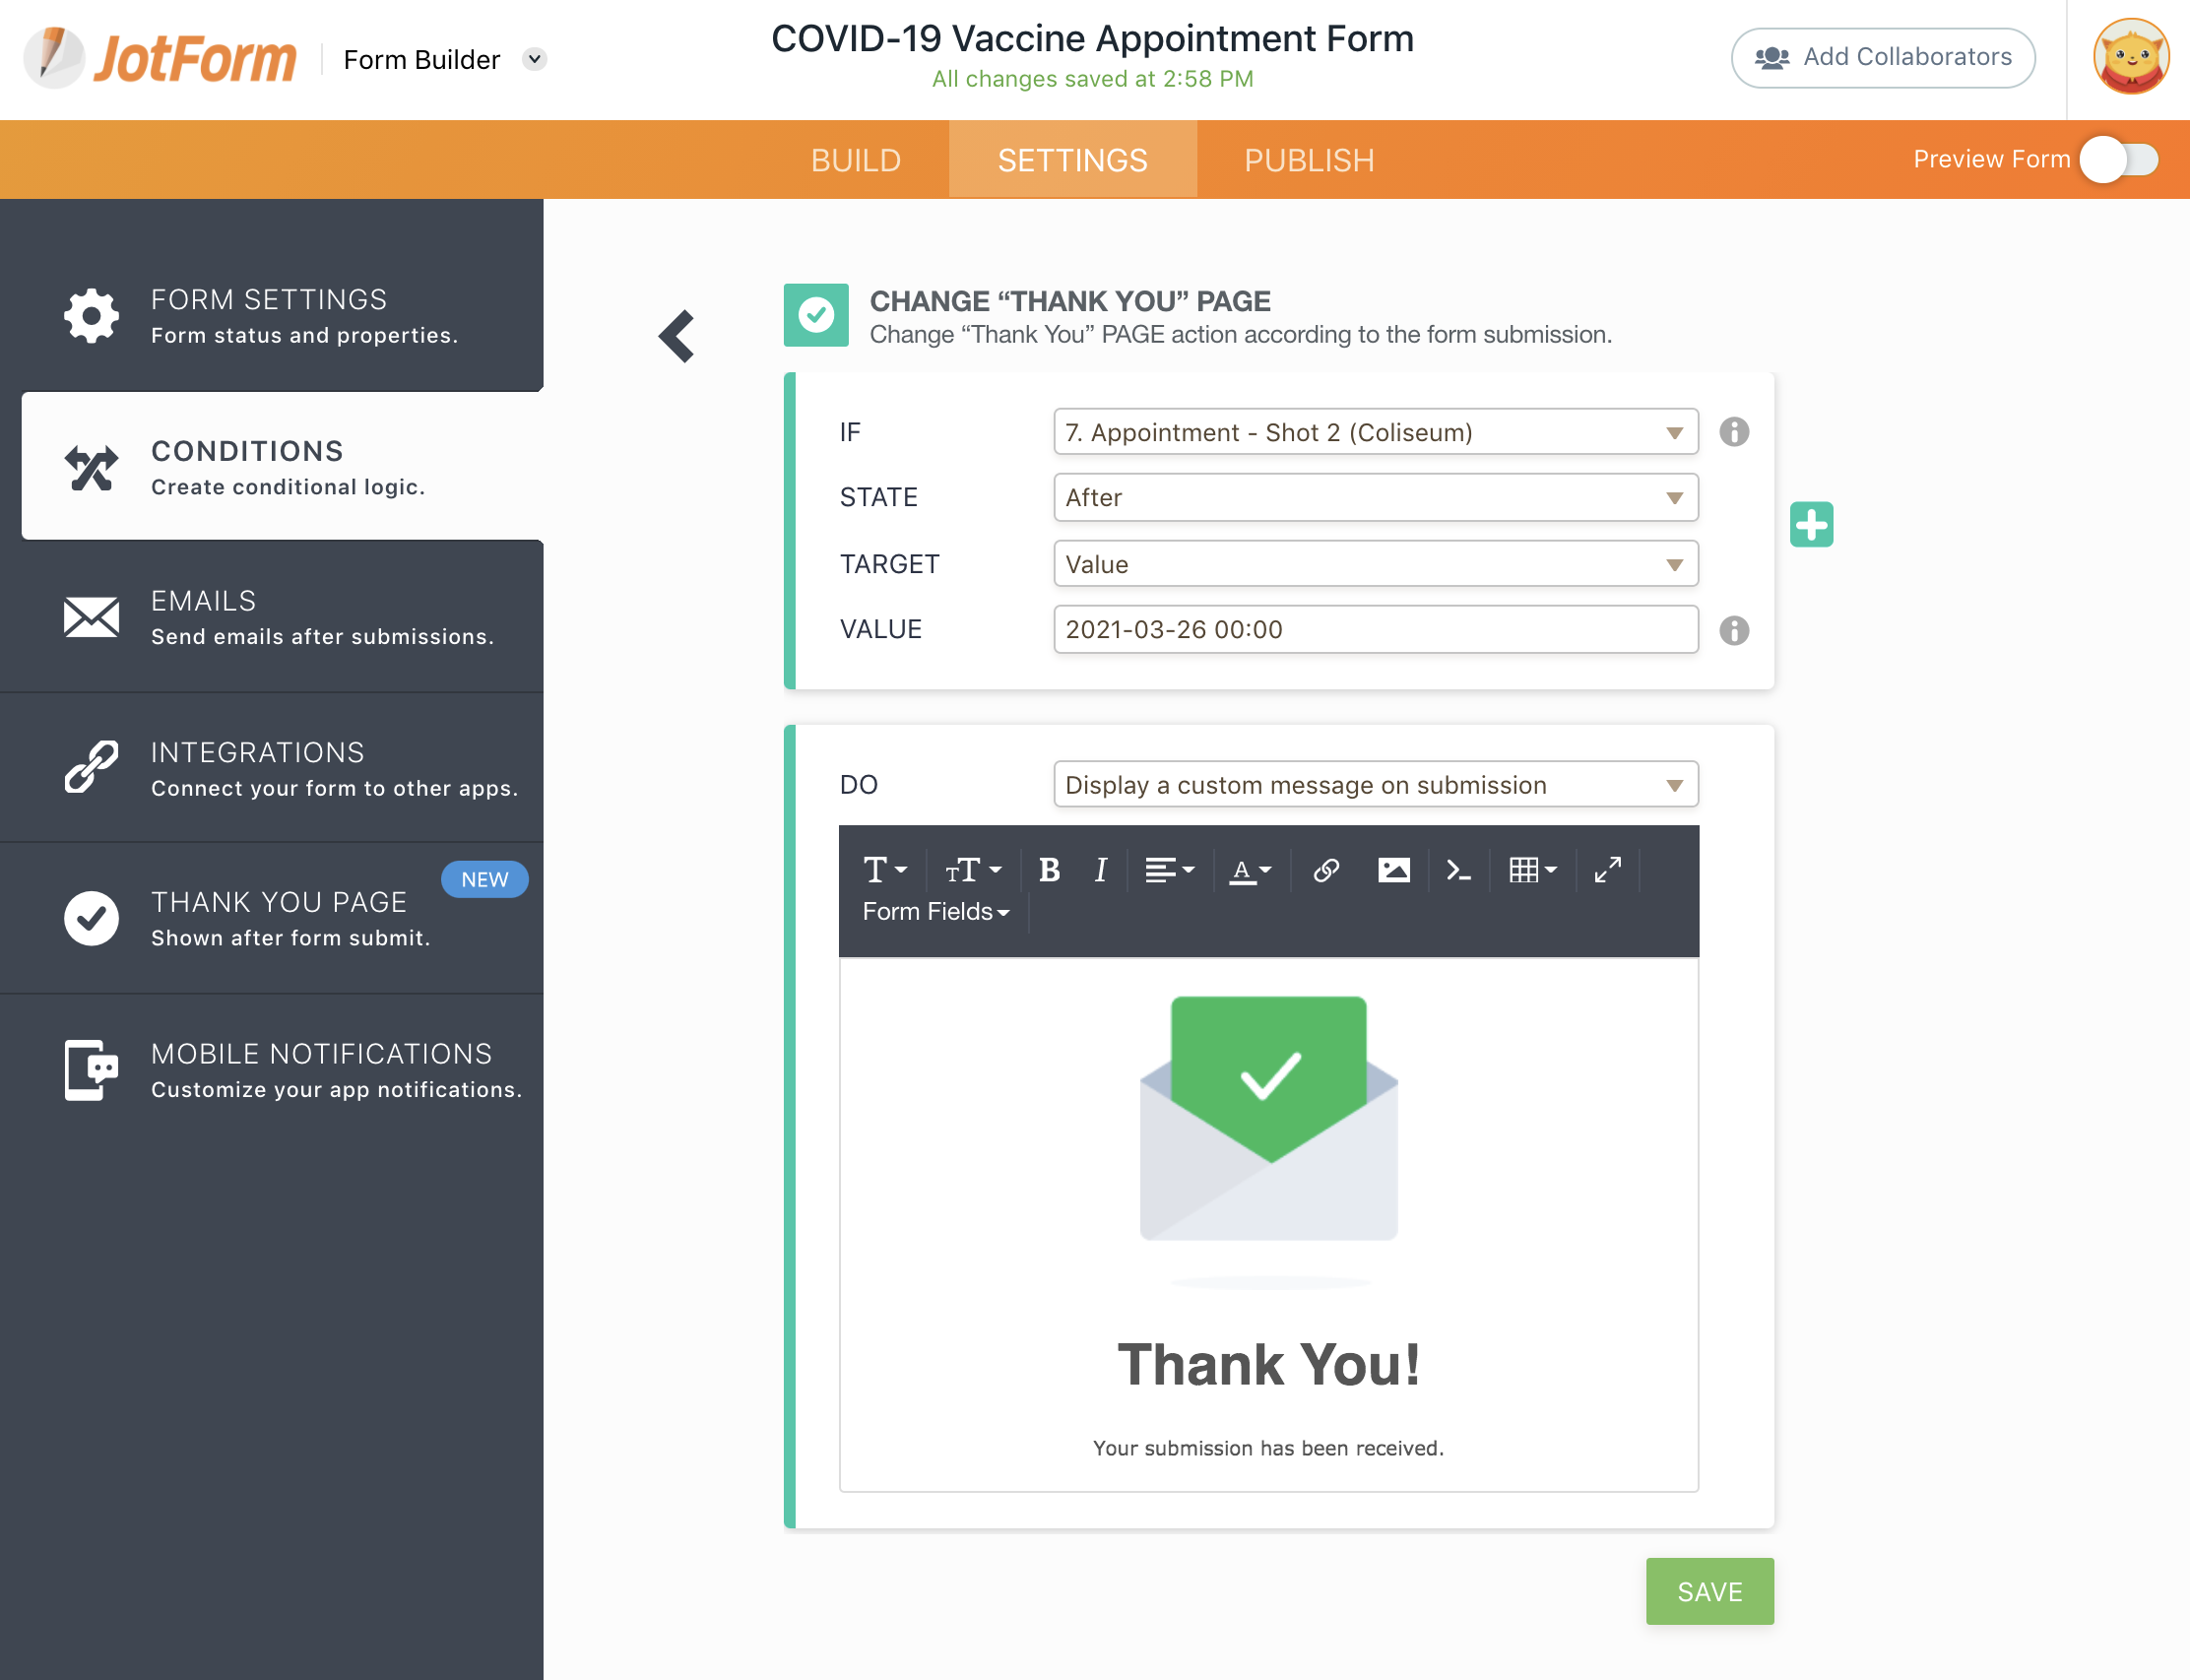Open the IF field dropdown

1375,432
